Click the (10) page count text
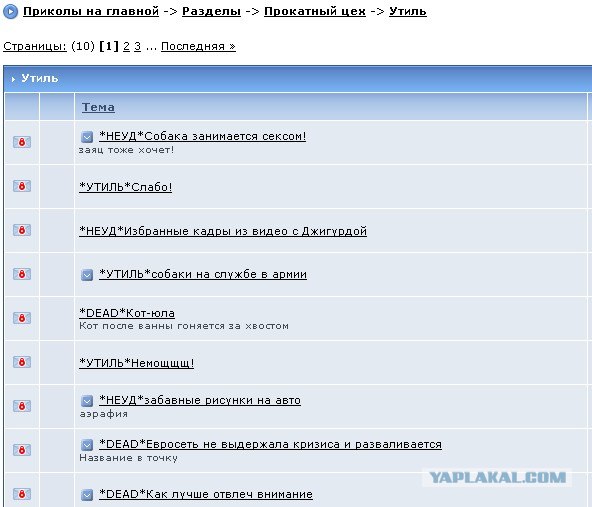This screenshot has height=507, width=592. (83, 46)
